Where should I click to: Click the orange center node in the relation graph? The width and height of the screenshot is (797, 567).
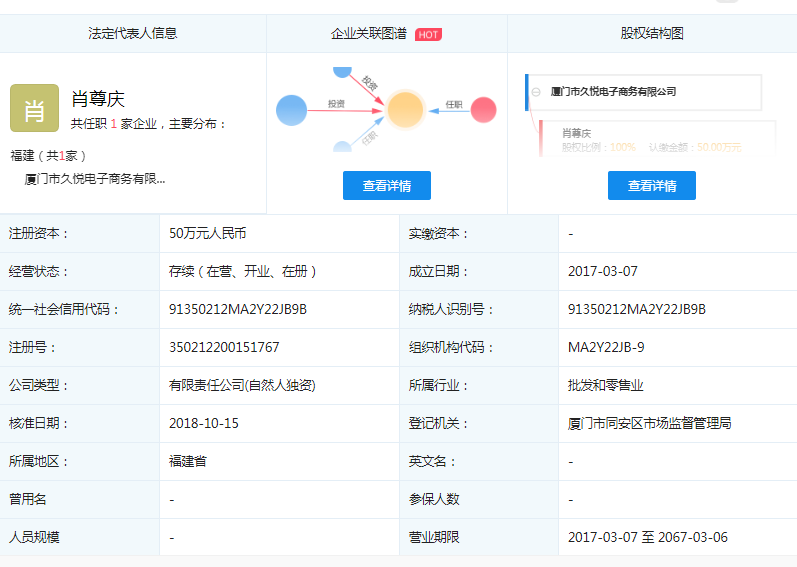(405, 110)
